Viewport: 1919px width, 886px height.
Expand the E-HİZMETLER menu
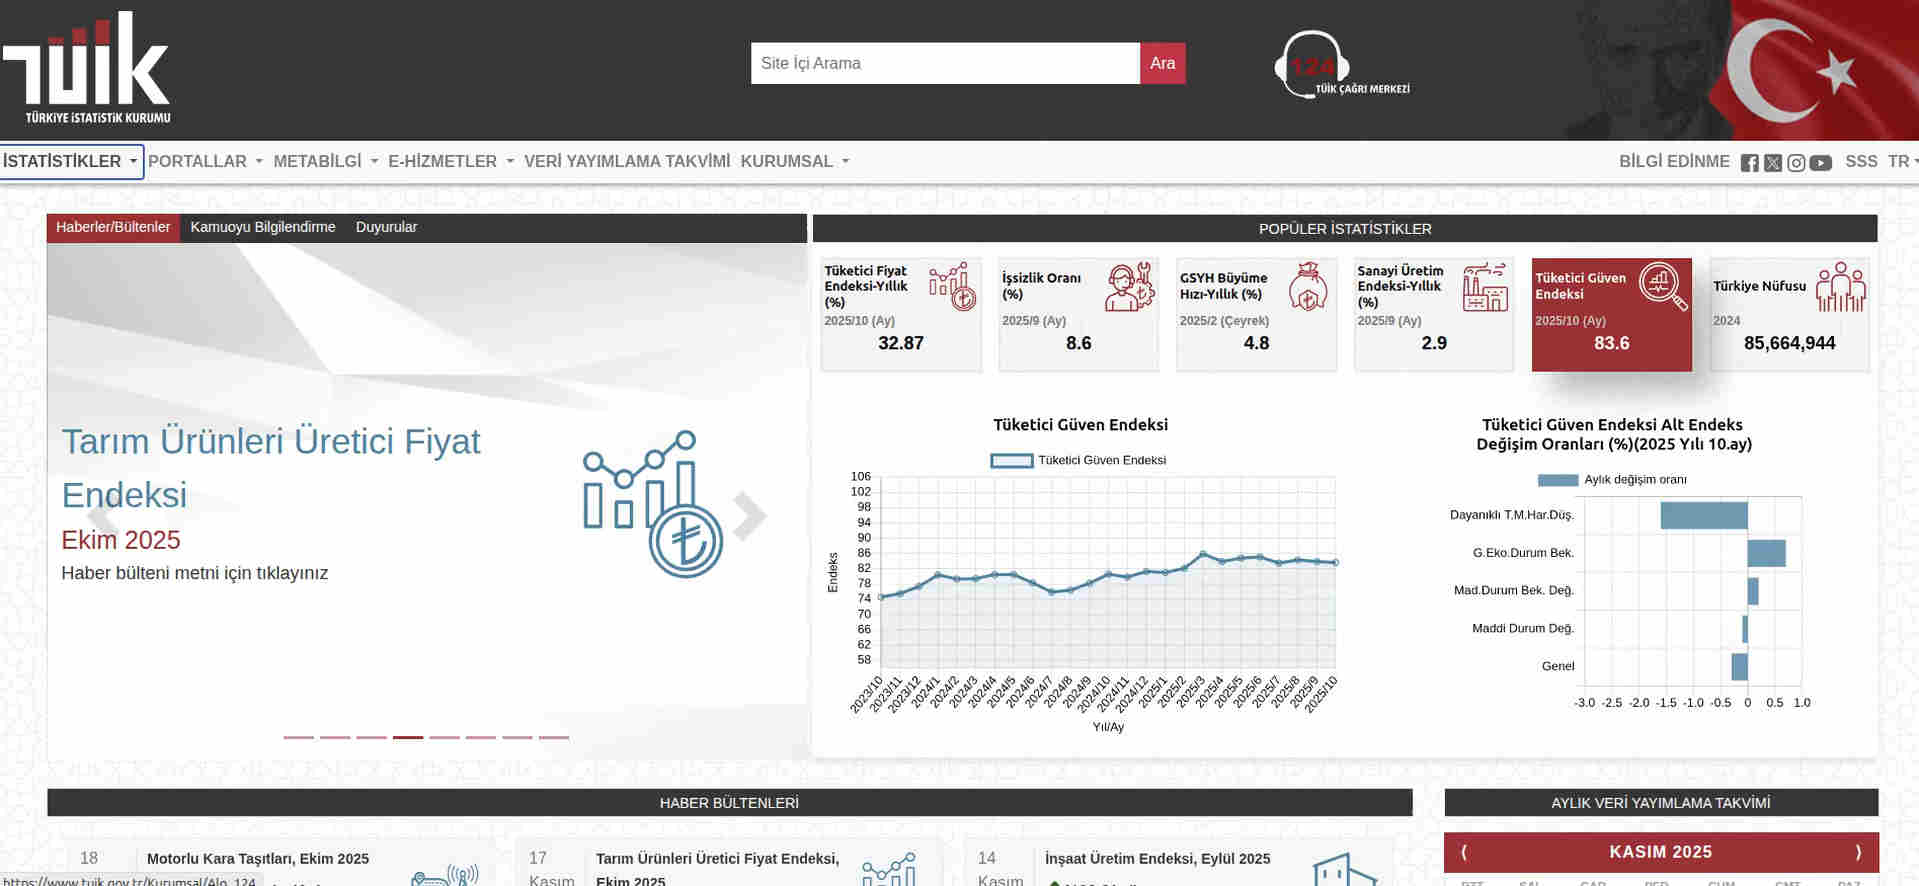(451, 162)
